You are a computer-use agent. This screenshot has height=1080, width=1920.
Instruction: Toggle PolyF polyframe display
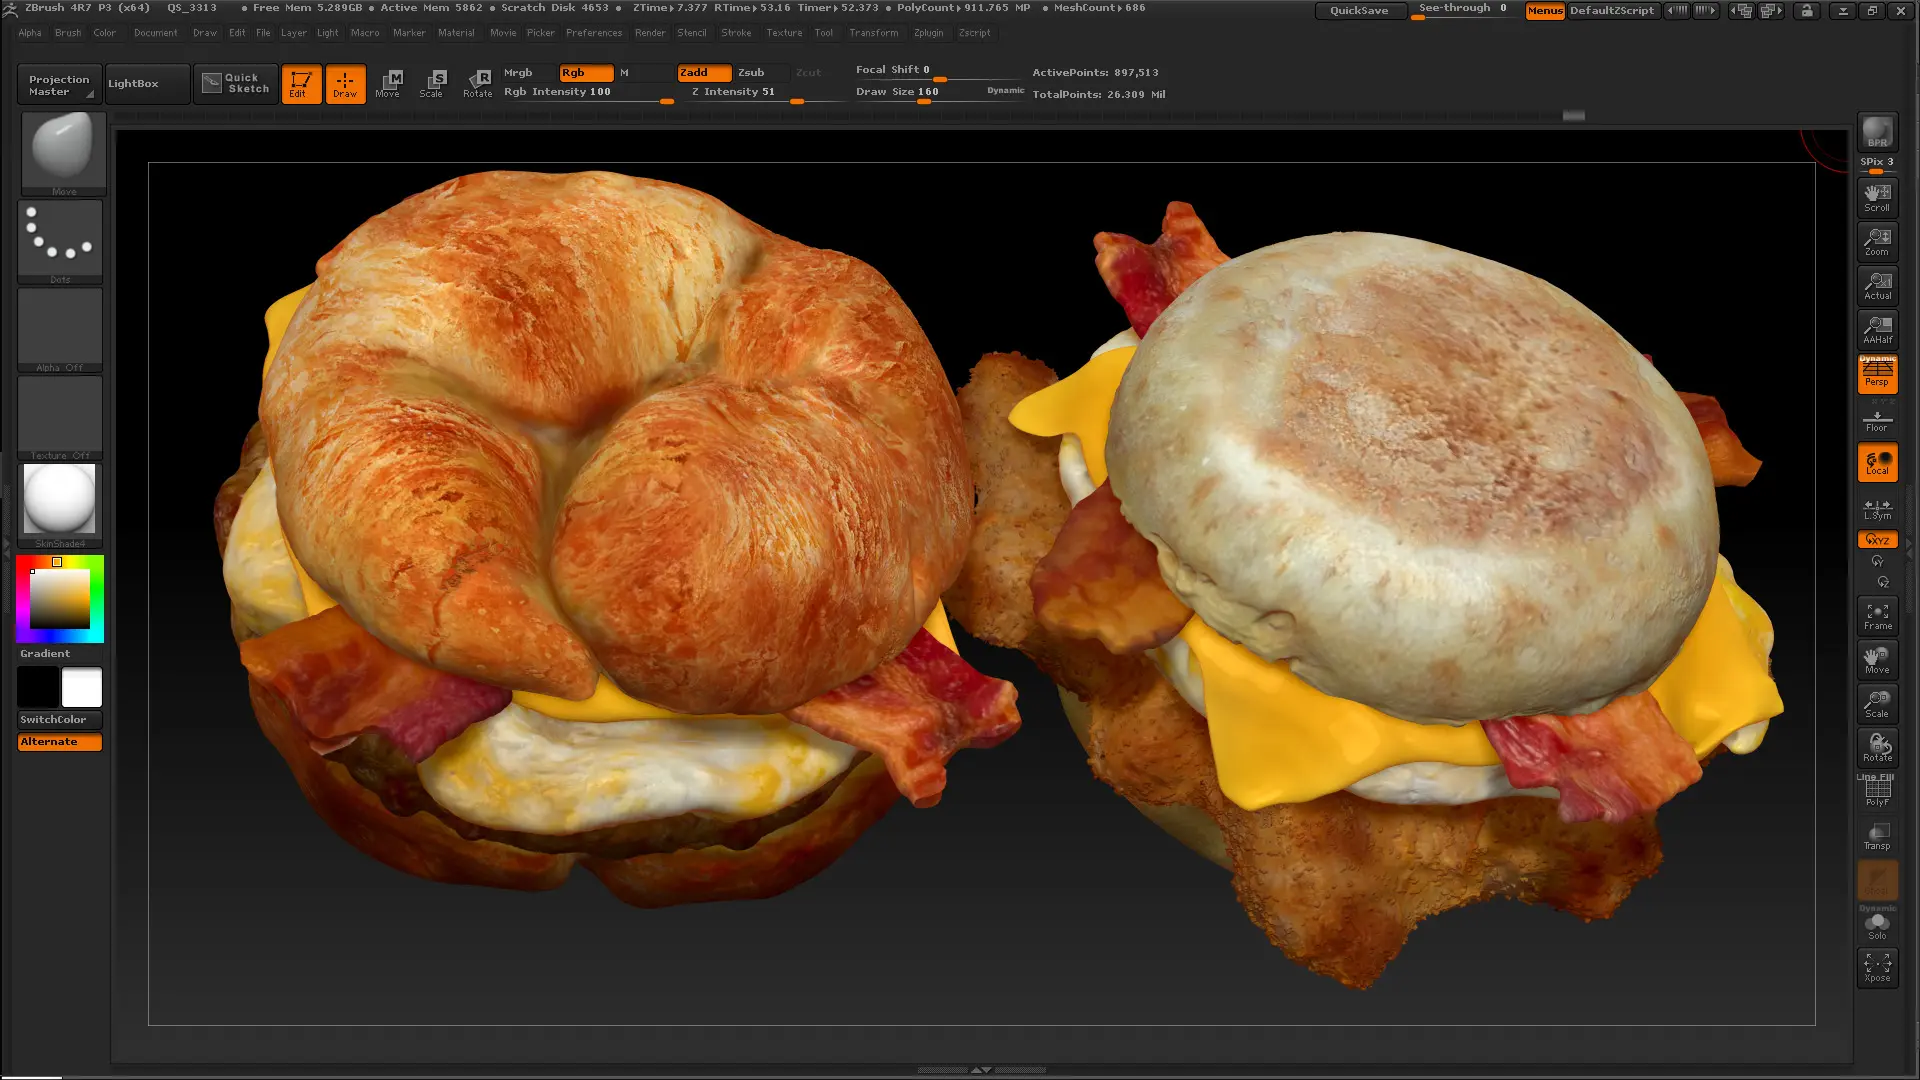tap(1877, 792)
